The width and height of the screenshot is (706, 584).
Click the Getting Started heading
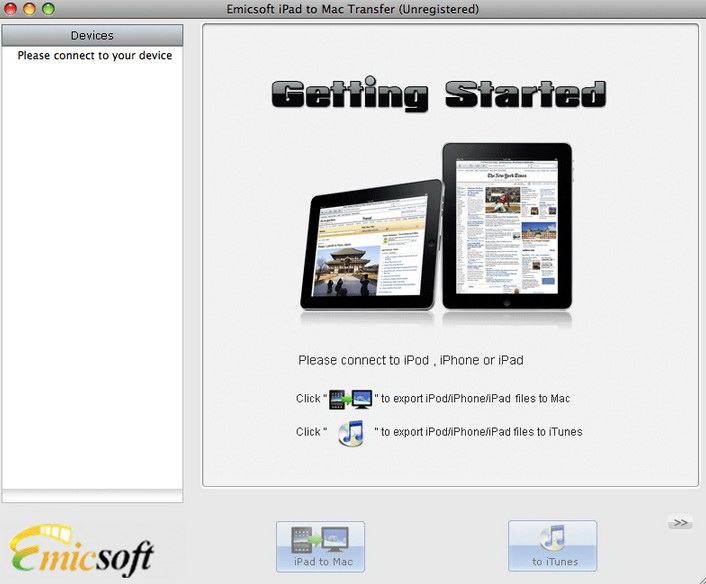(x=439, y=94)
